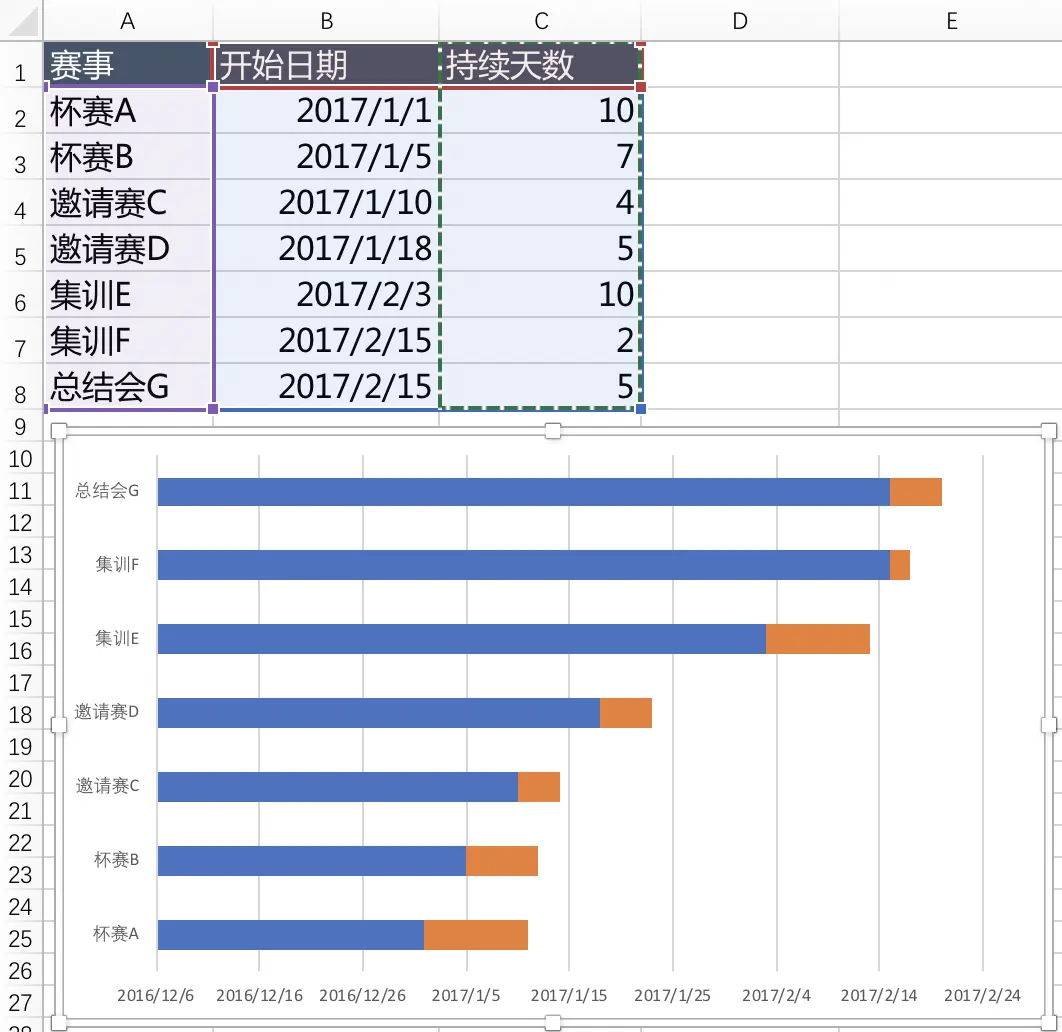Select date cell 2017/2/3
Screen dimensions: 1062x1032
326,295
